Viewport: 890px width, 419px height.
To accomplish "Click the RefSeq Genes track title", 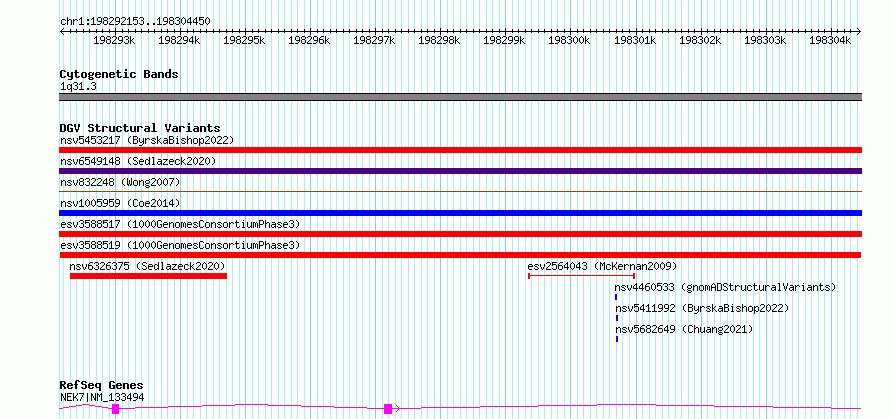I will tap(102, 386).
